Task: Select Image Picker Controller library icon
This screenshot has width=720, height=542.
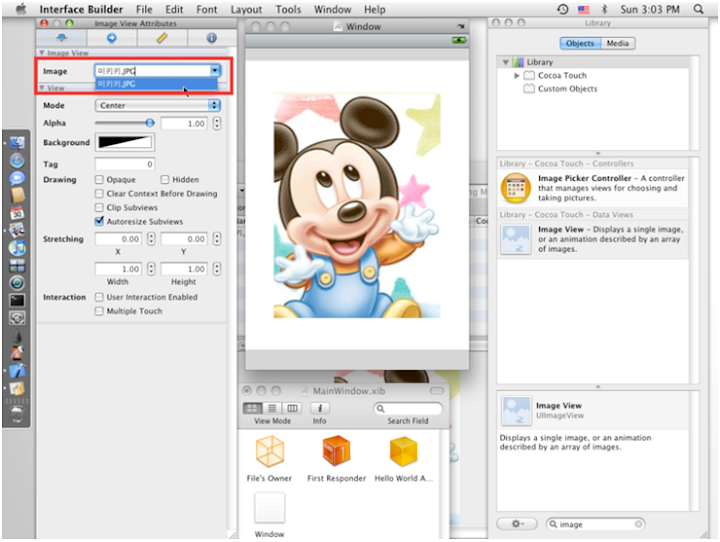Action: (x=516, y=187)
